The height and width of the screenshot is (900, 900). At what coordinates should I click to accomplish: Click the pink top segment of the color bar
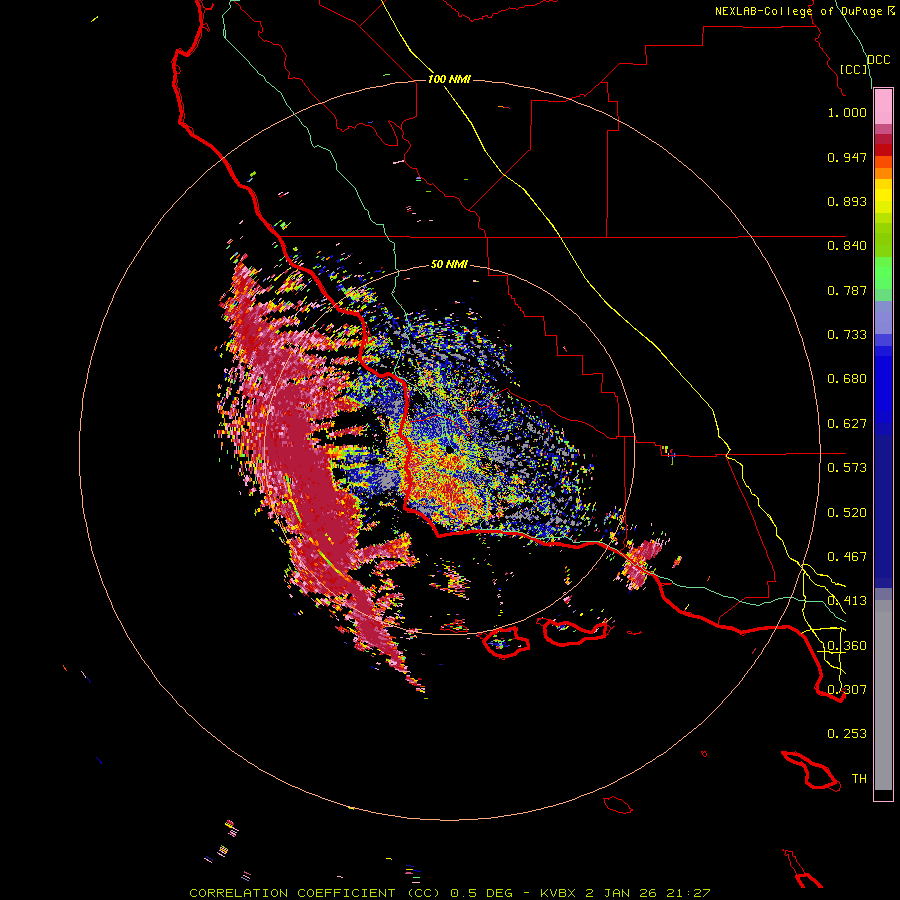coord(883,107)
